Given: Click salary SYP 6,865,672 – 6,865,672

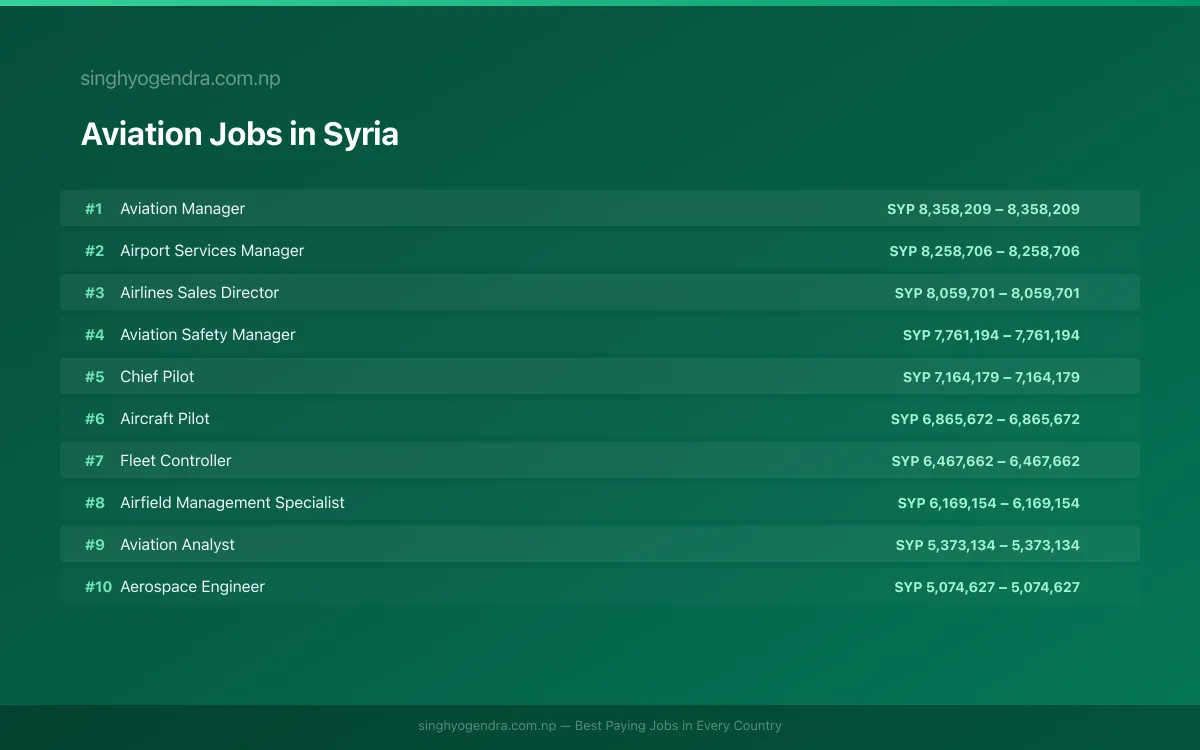Looking at the screenshot, I should click(985, 419).
